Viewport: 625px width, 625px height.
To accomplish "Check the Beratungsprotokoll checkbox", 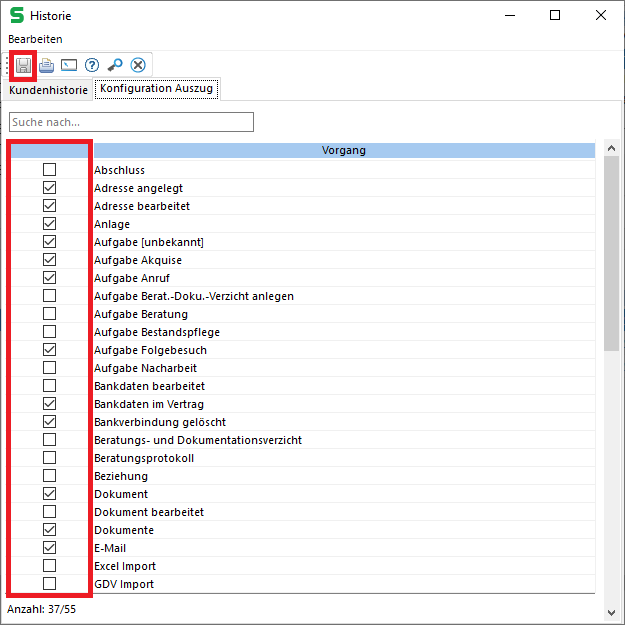I will pyautogui.click(x=50, y=458).
